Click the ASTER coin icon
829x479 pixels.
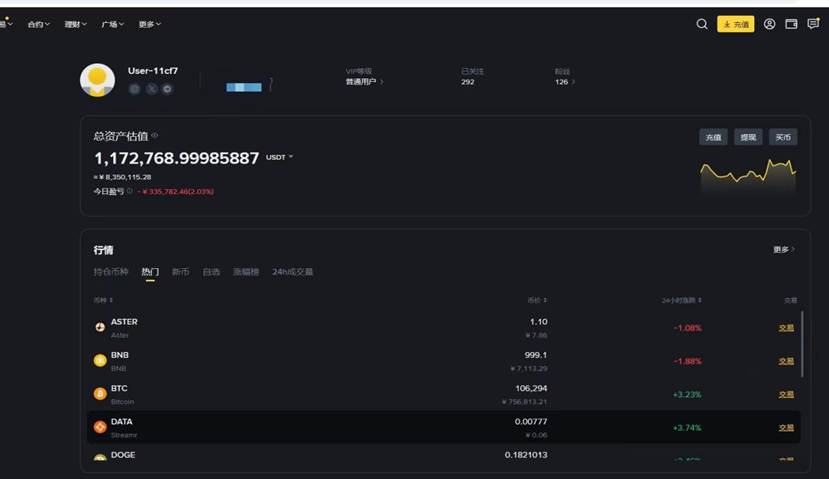pyautogui.click(x=100, y=327)
